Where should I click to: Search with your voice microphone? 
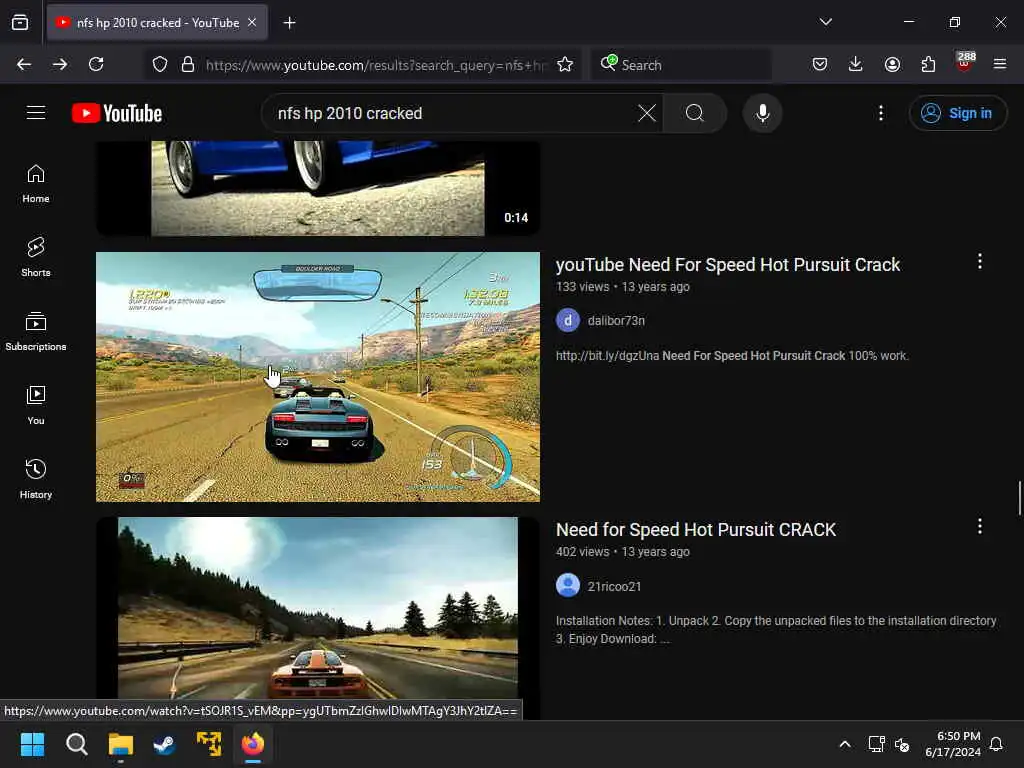[x=762, y=113]
